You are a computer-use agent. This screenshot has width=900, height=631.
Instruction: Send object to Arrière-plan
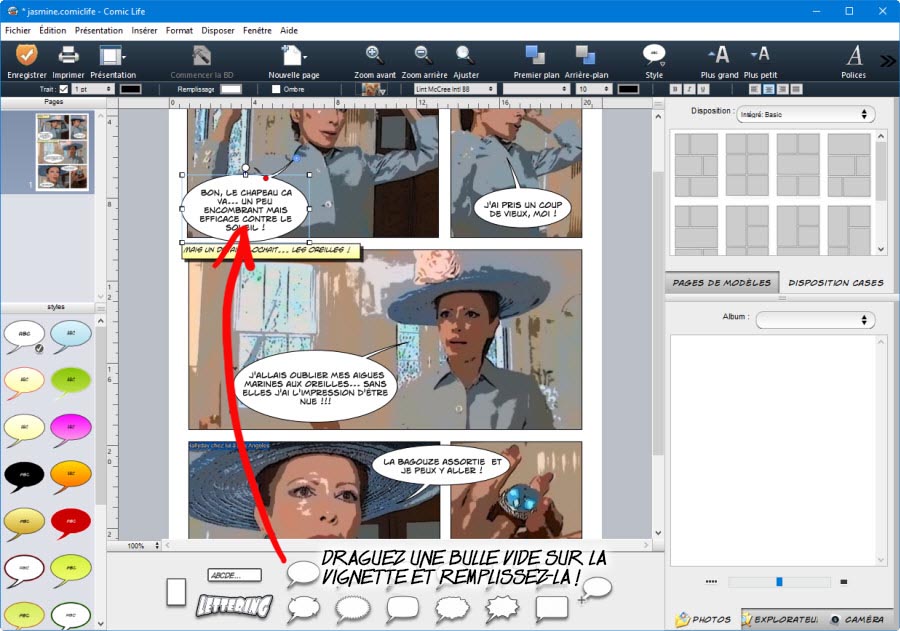pos(585,55)
